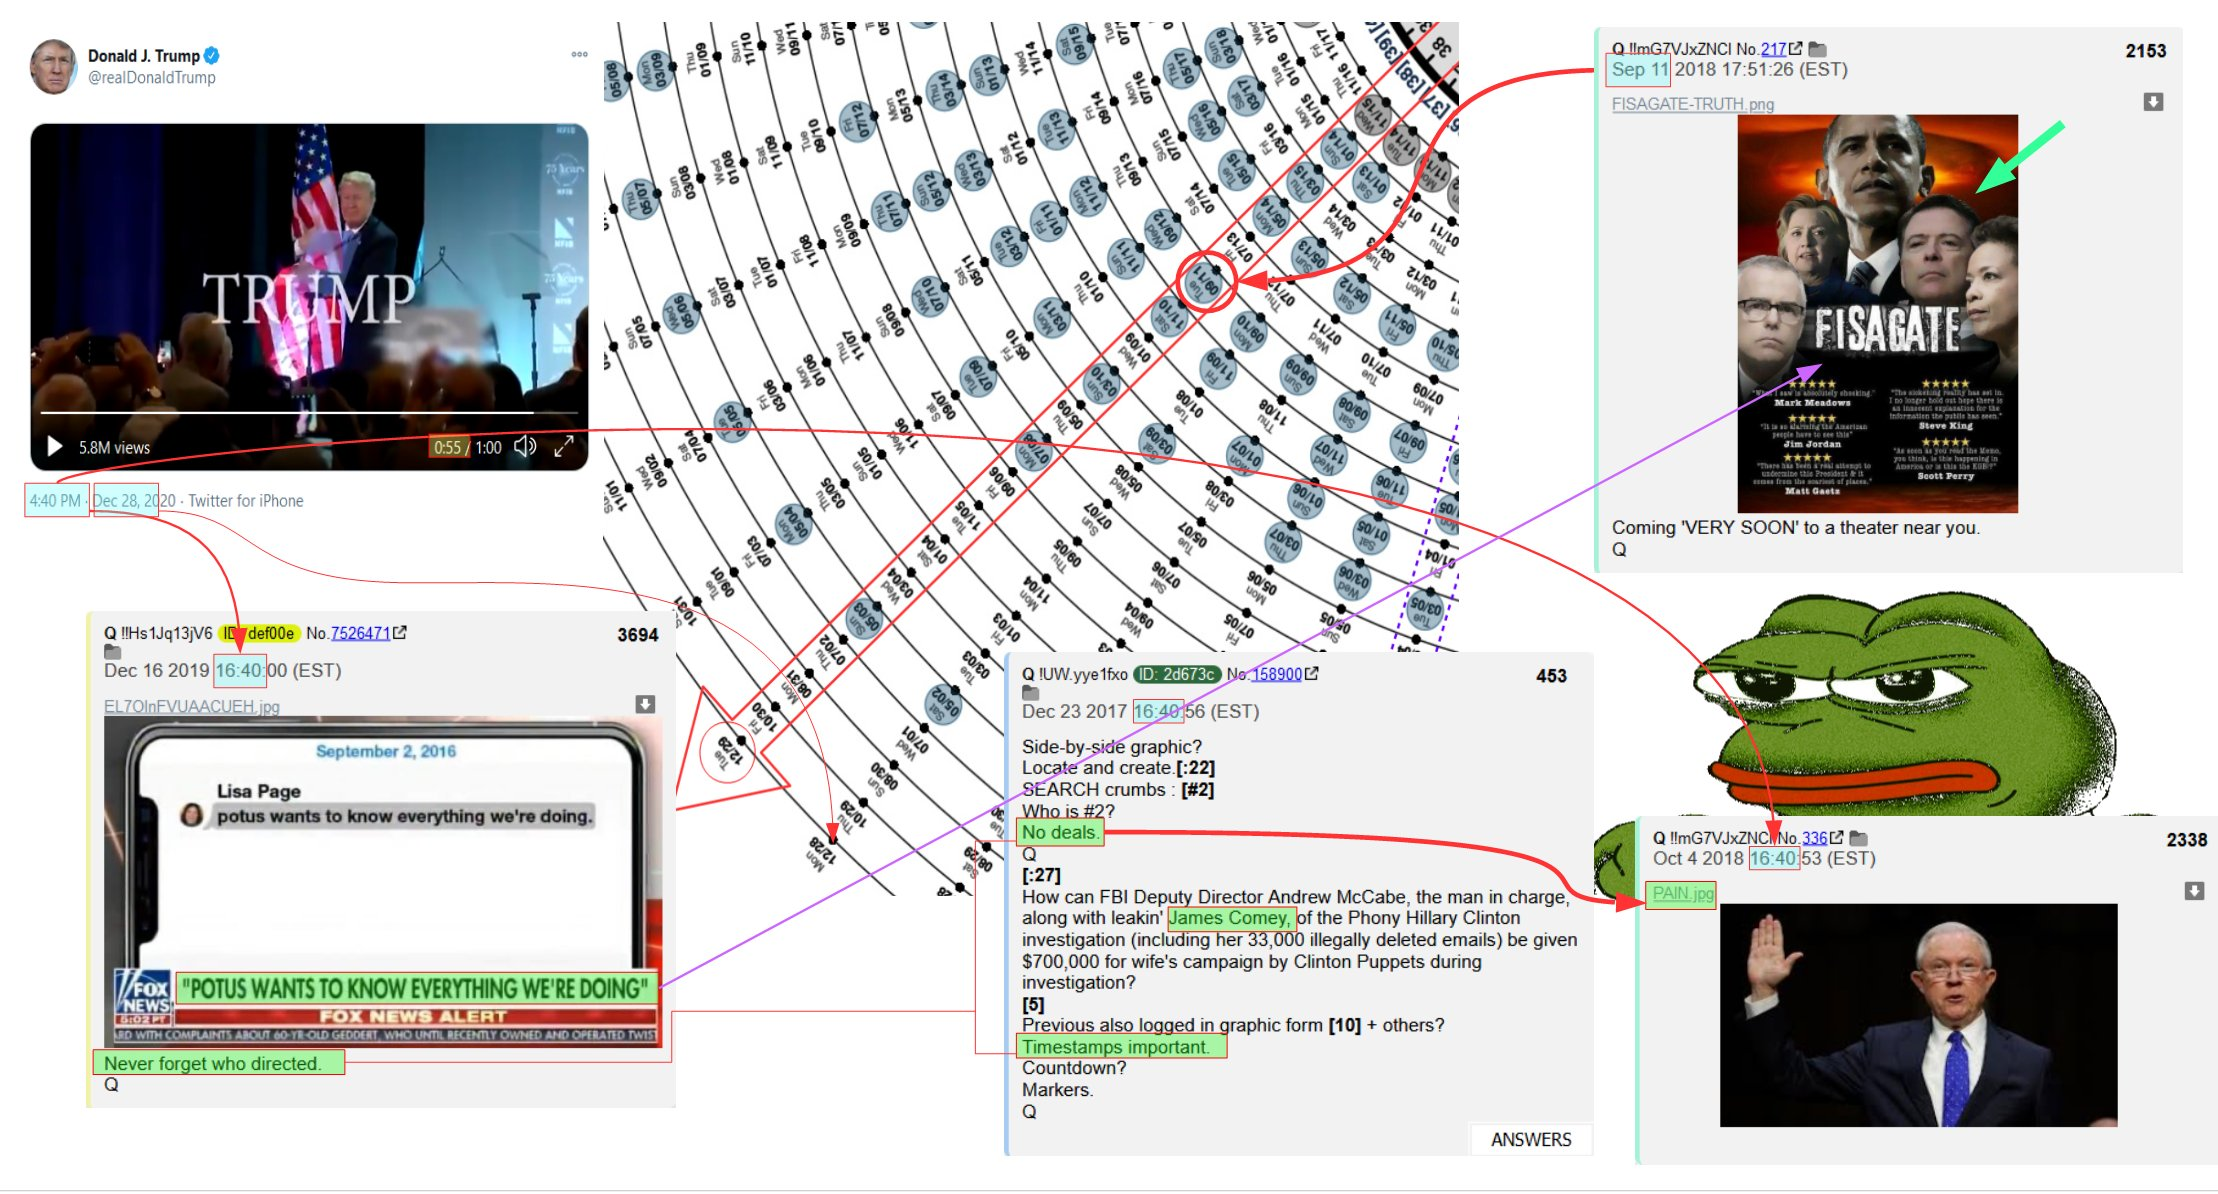
Task: Click the ID: 2d673c badge
Action: pos(1177,674)
